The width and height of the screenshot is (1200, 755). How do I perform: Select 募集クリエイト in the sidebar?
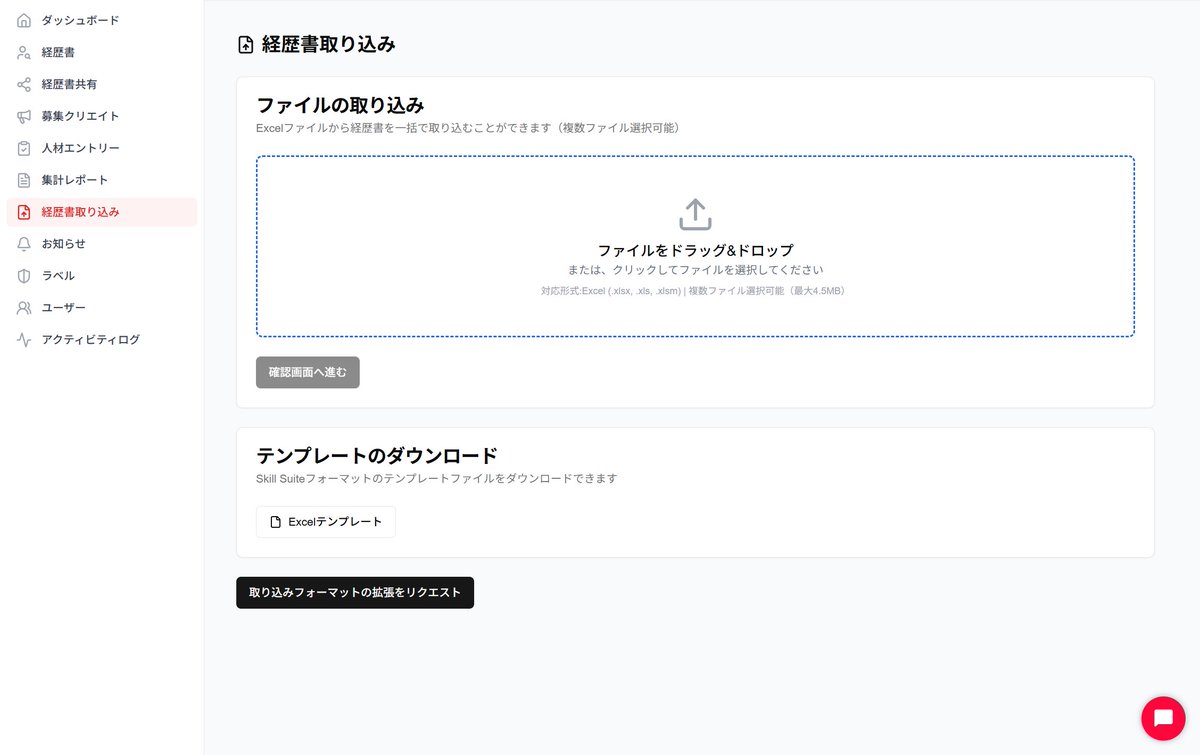tap(102, 116)
